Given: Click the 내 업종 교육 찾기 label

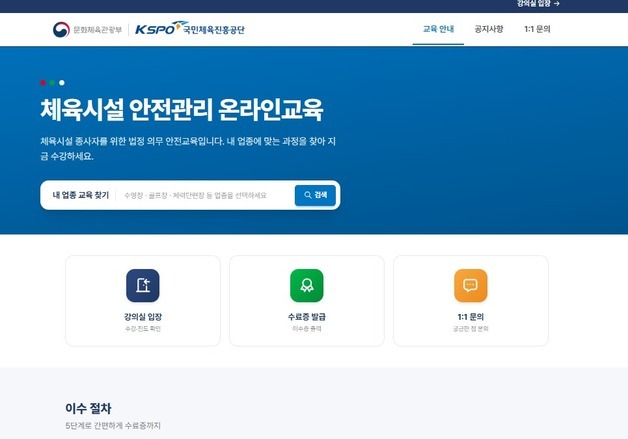Looking at the screenshot, I should (81, 195).
